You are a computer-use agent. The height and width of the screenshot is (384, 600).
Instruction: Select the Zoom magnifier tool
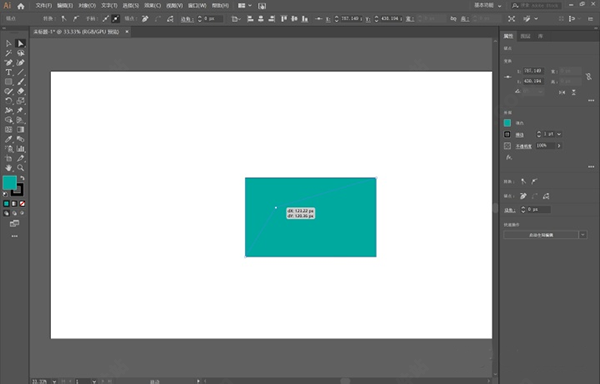point(21,168)
